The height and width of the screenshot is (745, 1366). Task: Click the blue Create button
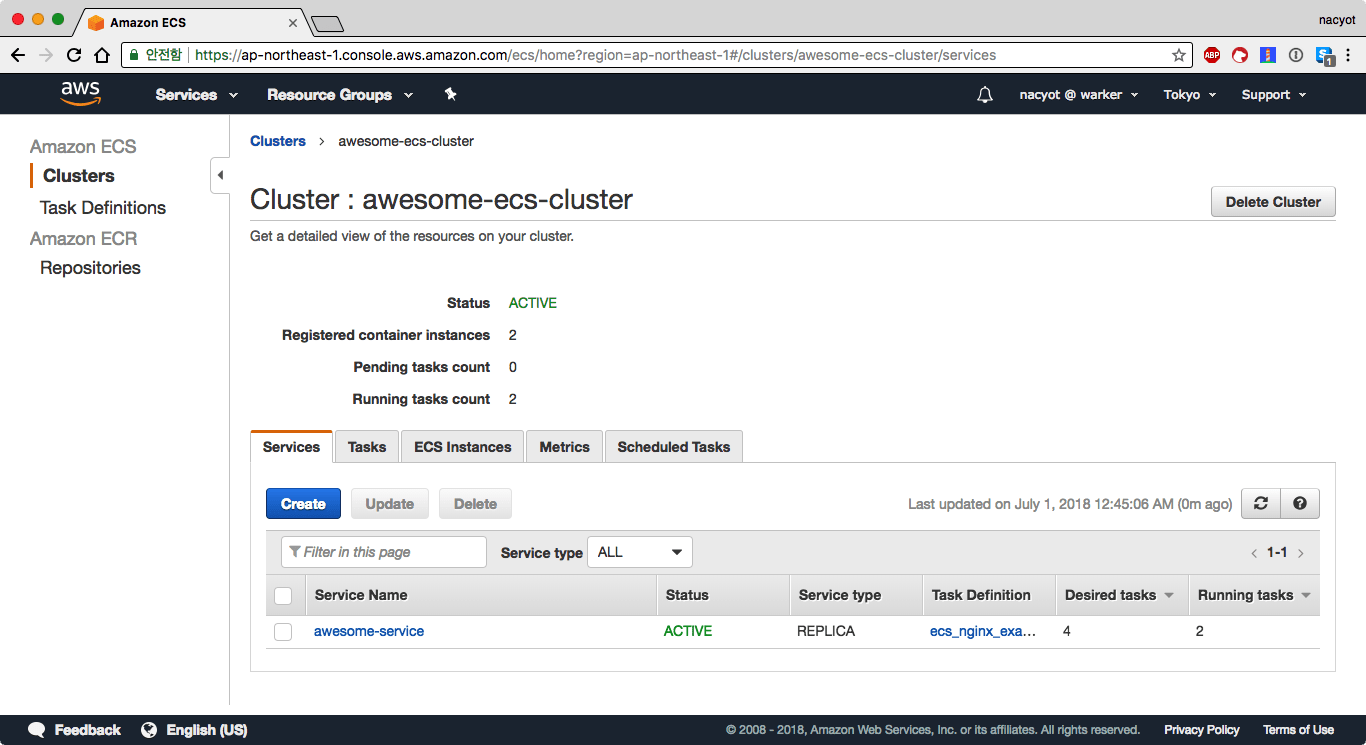(x=303, y=504)
